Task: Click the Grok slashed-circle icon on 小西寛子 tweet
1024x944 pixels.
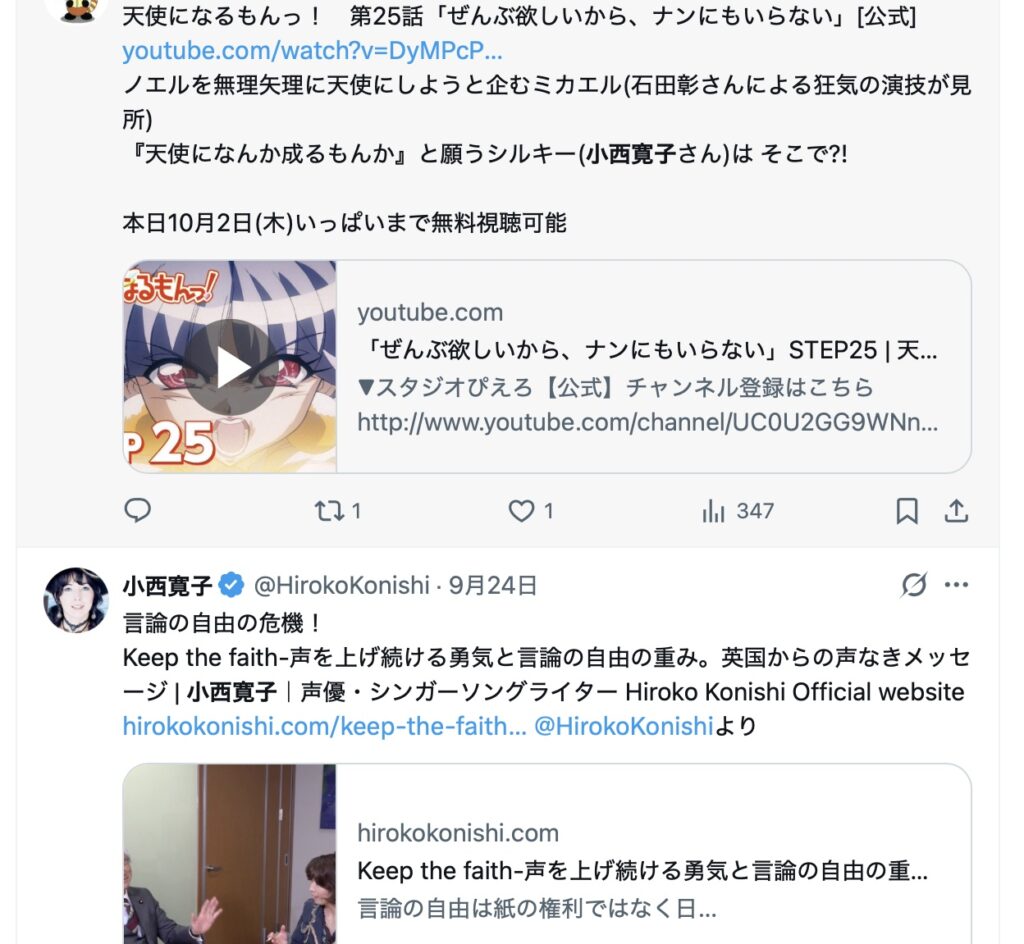Action: pyautogui.click(x=913, y=584)
